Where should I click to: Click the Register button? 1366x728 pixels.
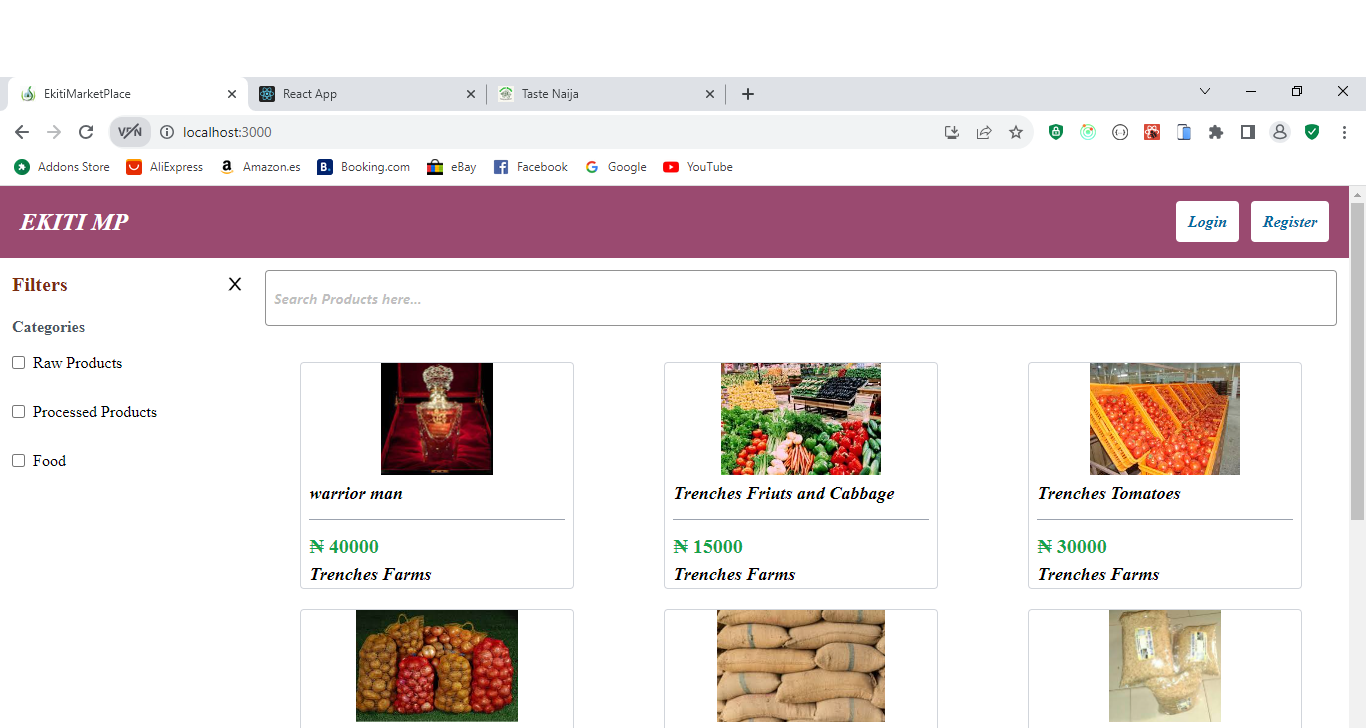pyautogui.click(x=1290, y=222)
